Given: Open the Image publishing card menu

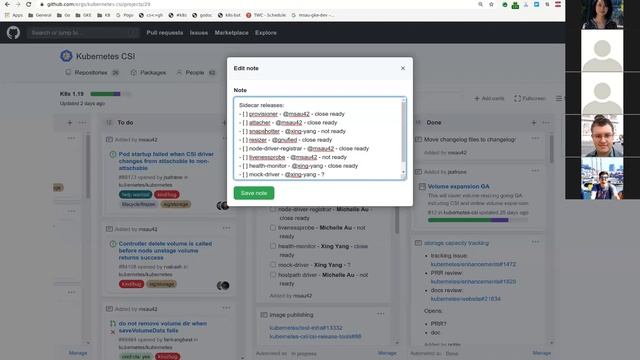Looking at the screenshot, I should [380, 314].
